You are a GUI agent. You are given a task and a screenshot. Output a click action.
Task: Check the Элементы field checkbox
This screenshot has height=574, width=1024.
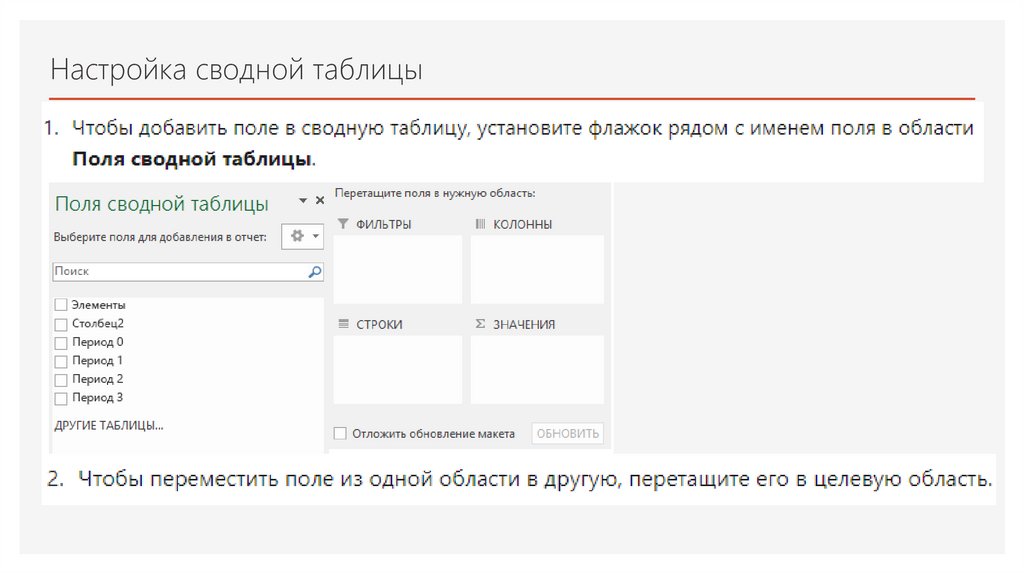(x=61, y=305)
